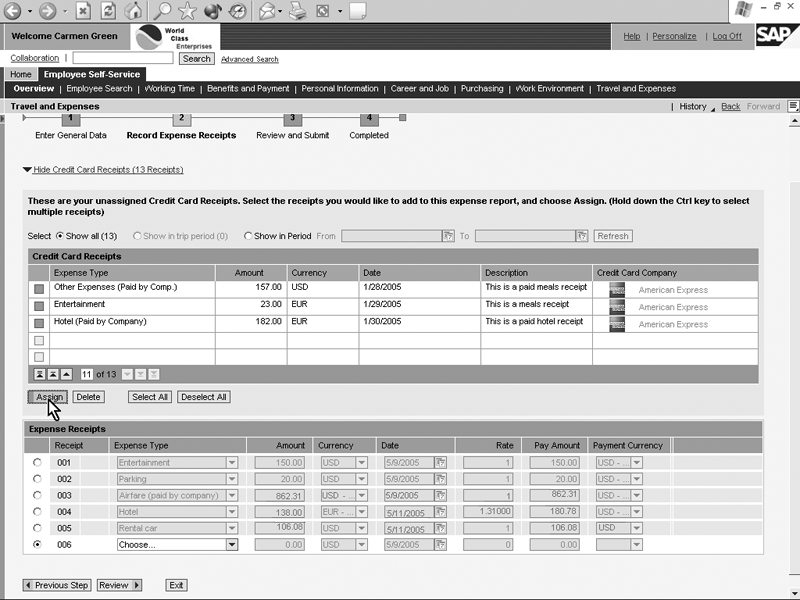Click the Previous Step button

(x=57, y=585)
